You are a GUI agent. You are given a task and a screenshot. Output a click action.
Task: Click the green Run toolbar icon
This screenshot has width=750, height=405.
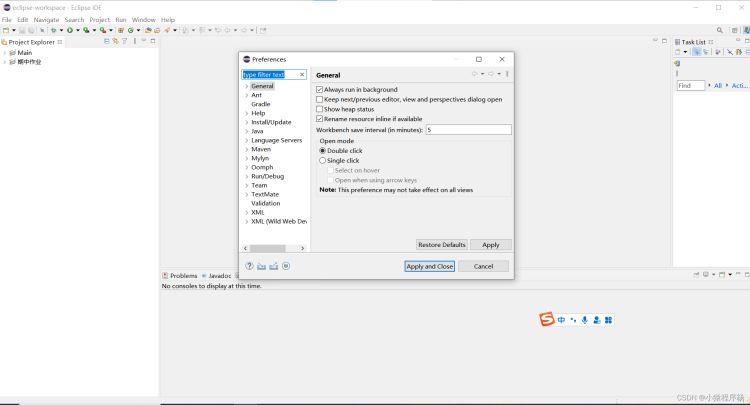70,30
